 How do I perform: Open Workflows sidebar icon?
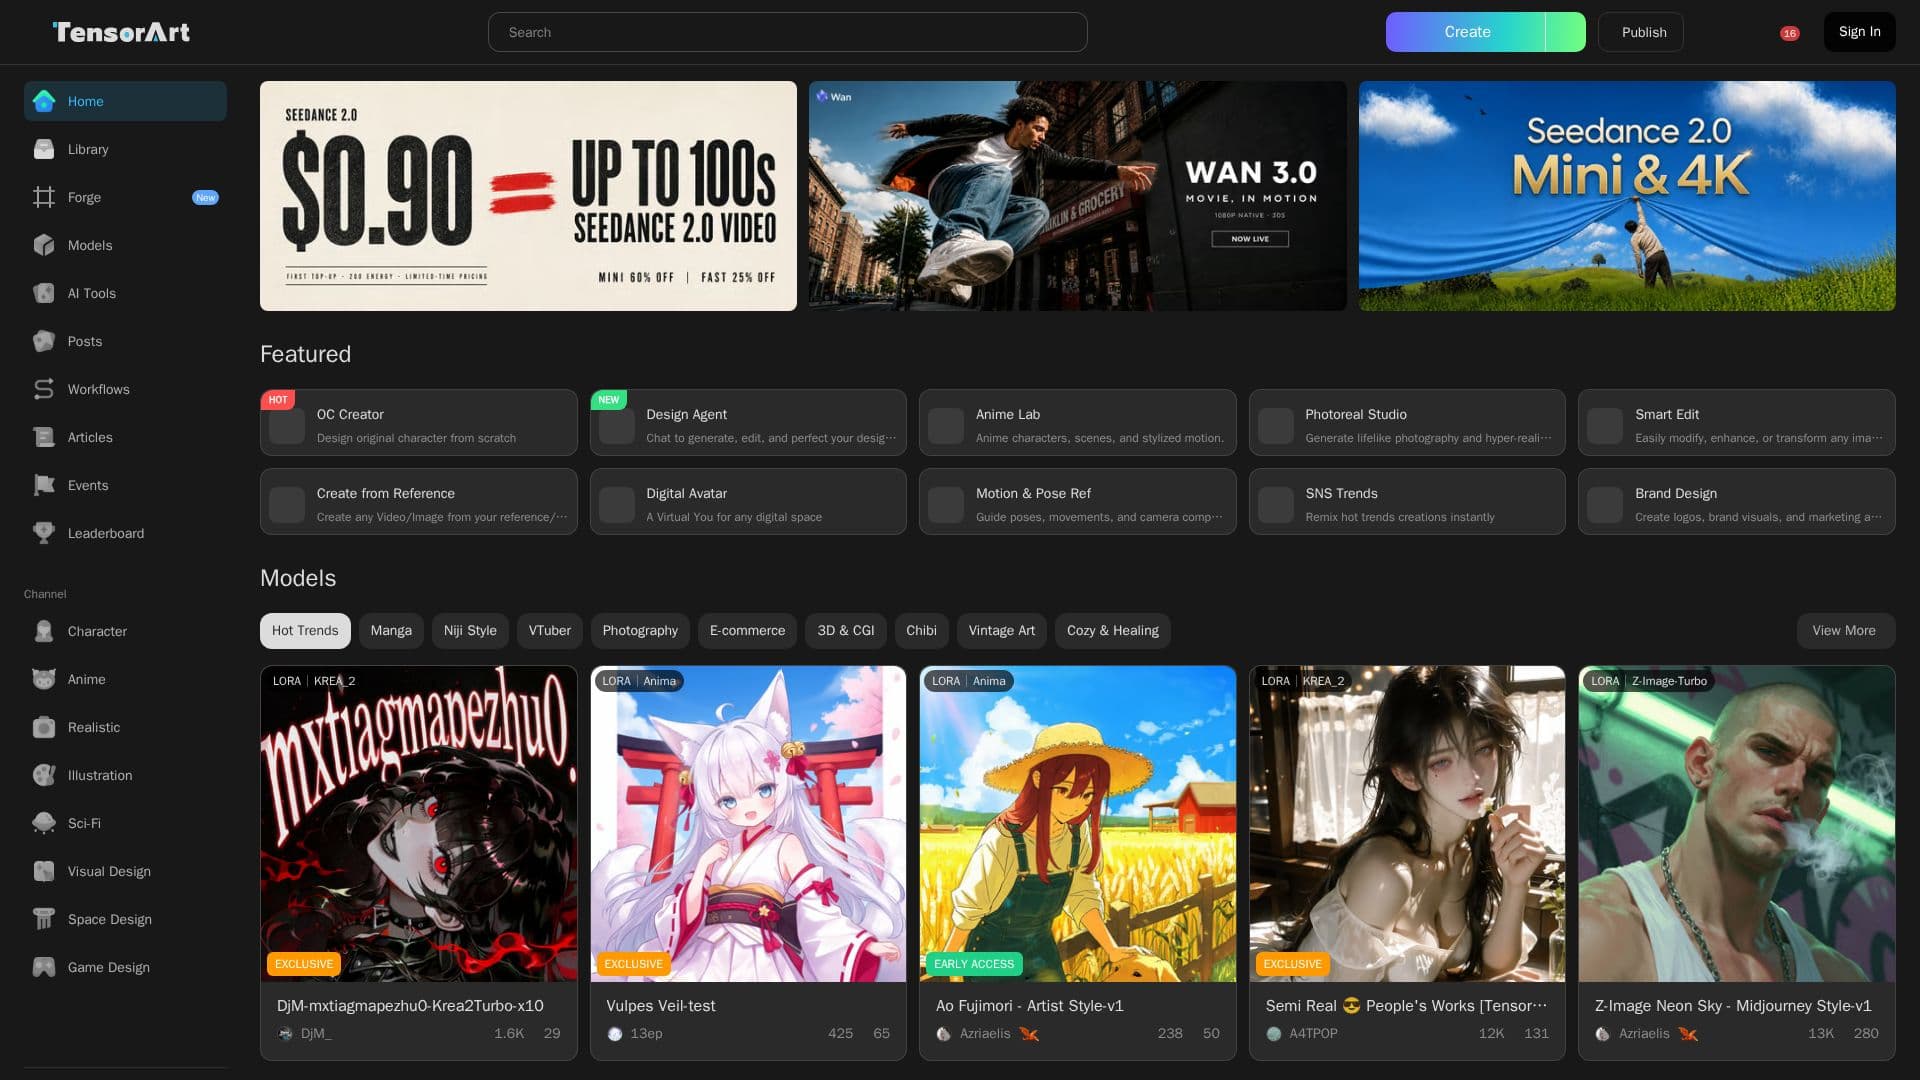pos(44,389)
